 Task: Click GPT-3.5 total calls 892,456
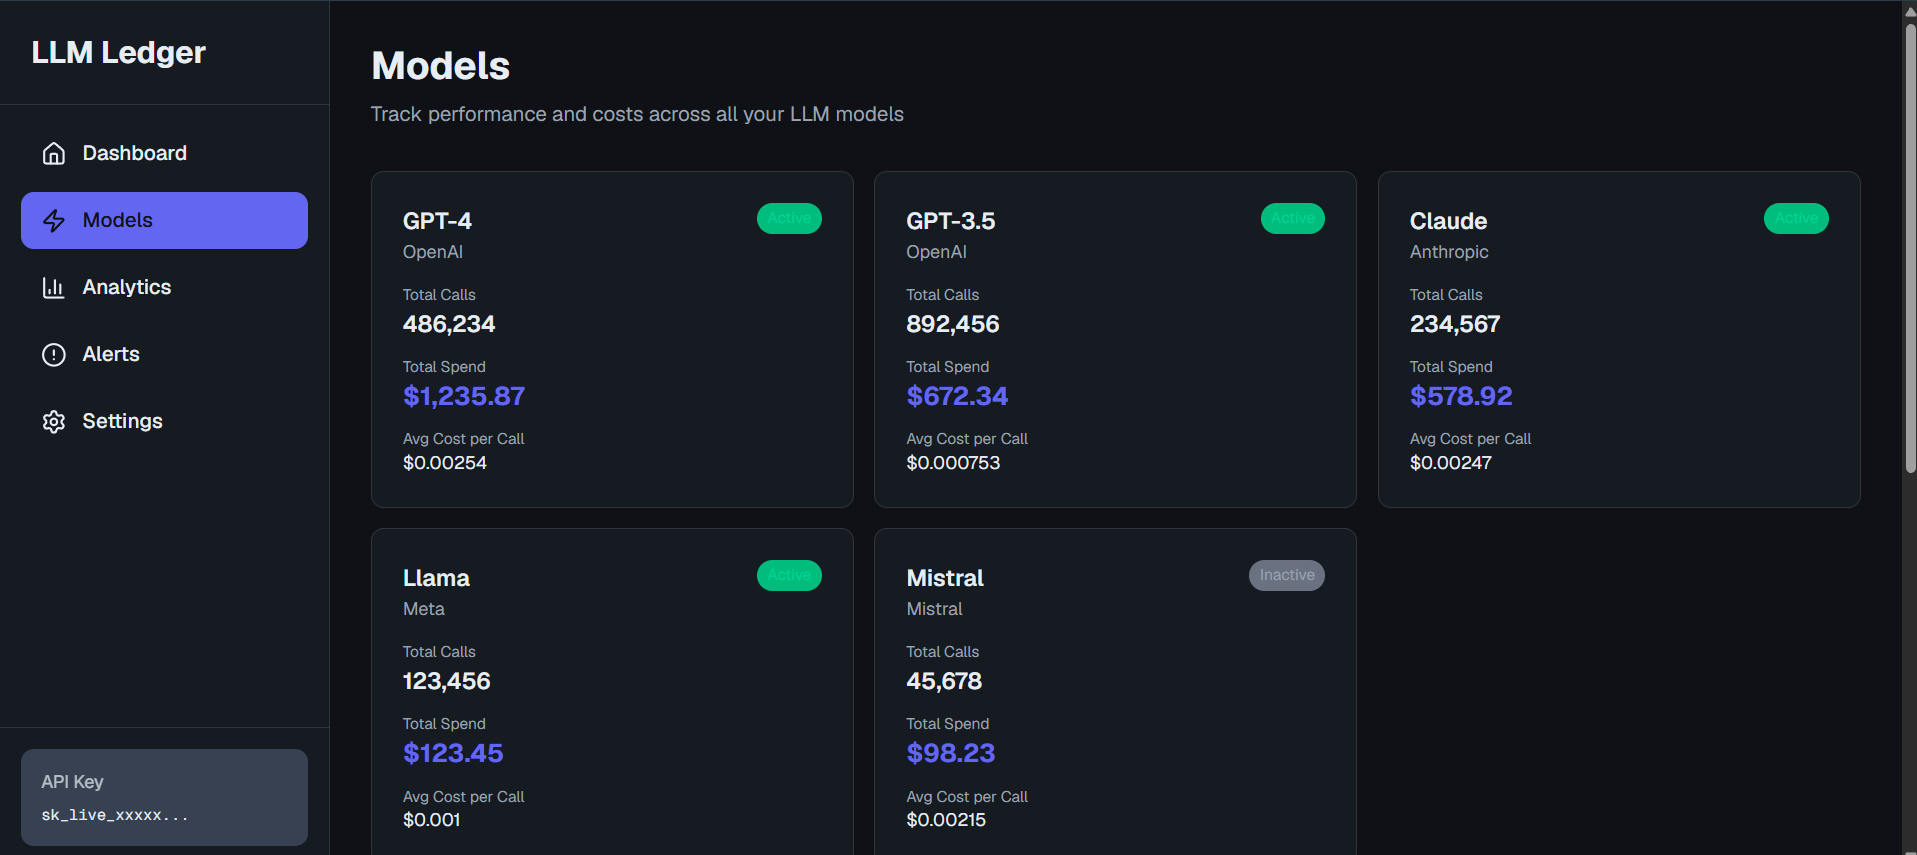953,324
